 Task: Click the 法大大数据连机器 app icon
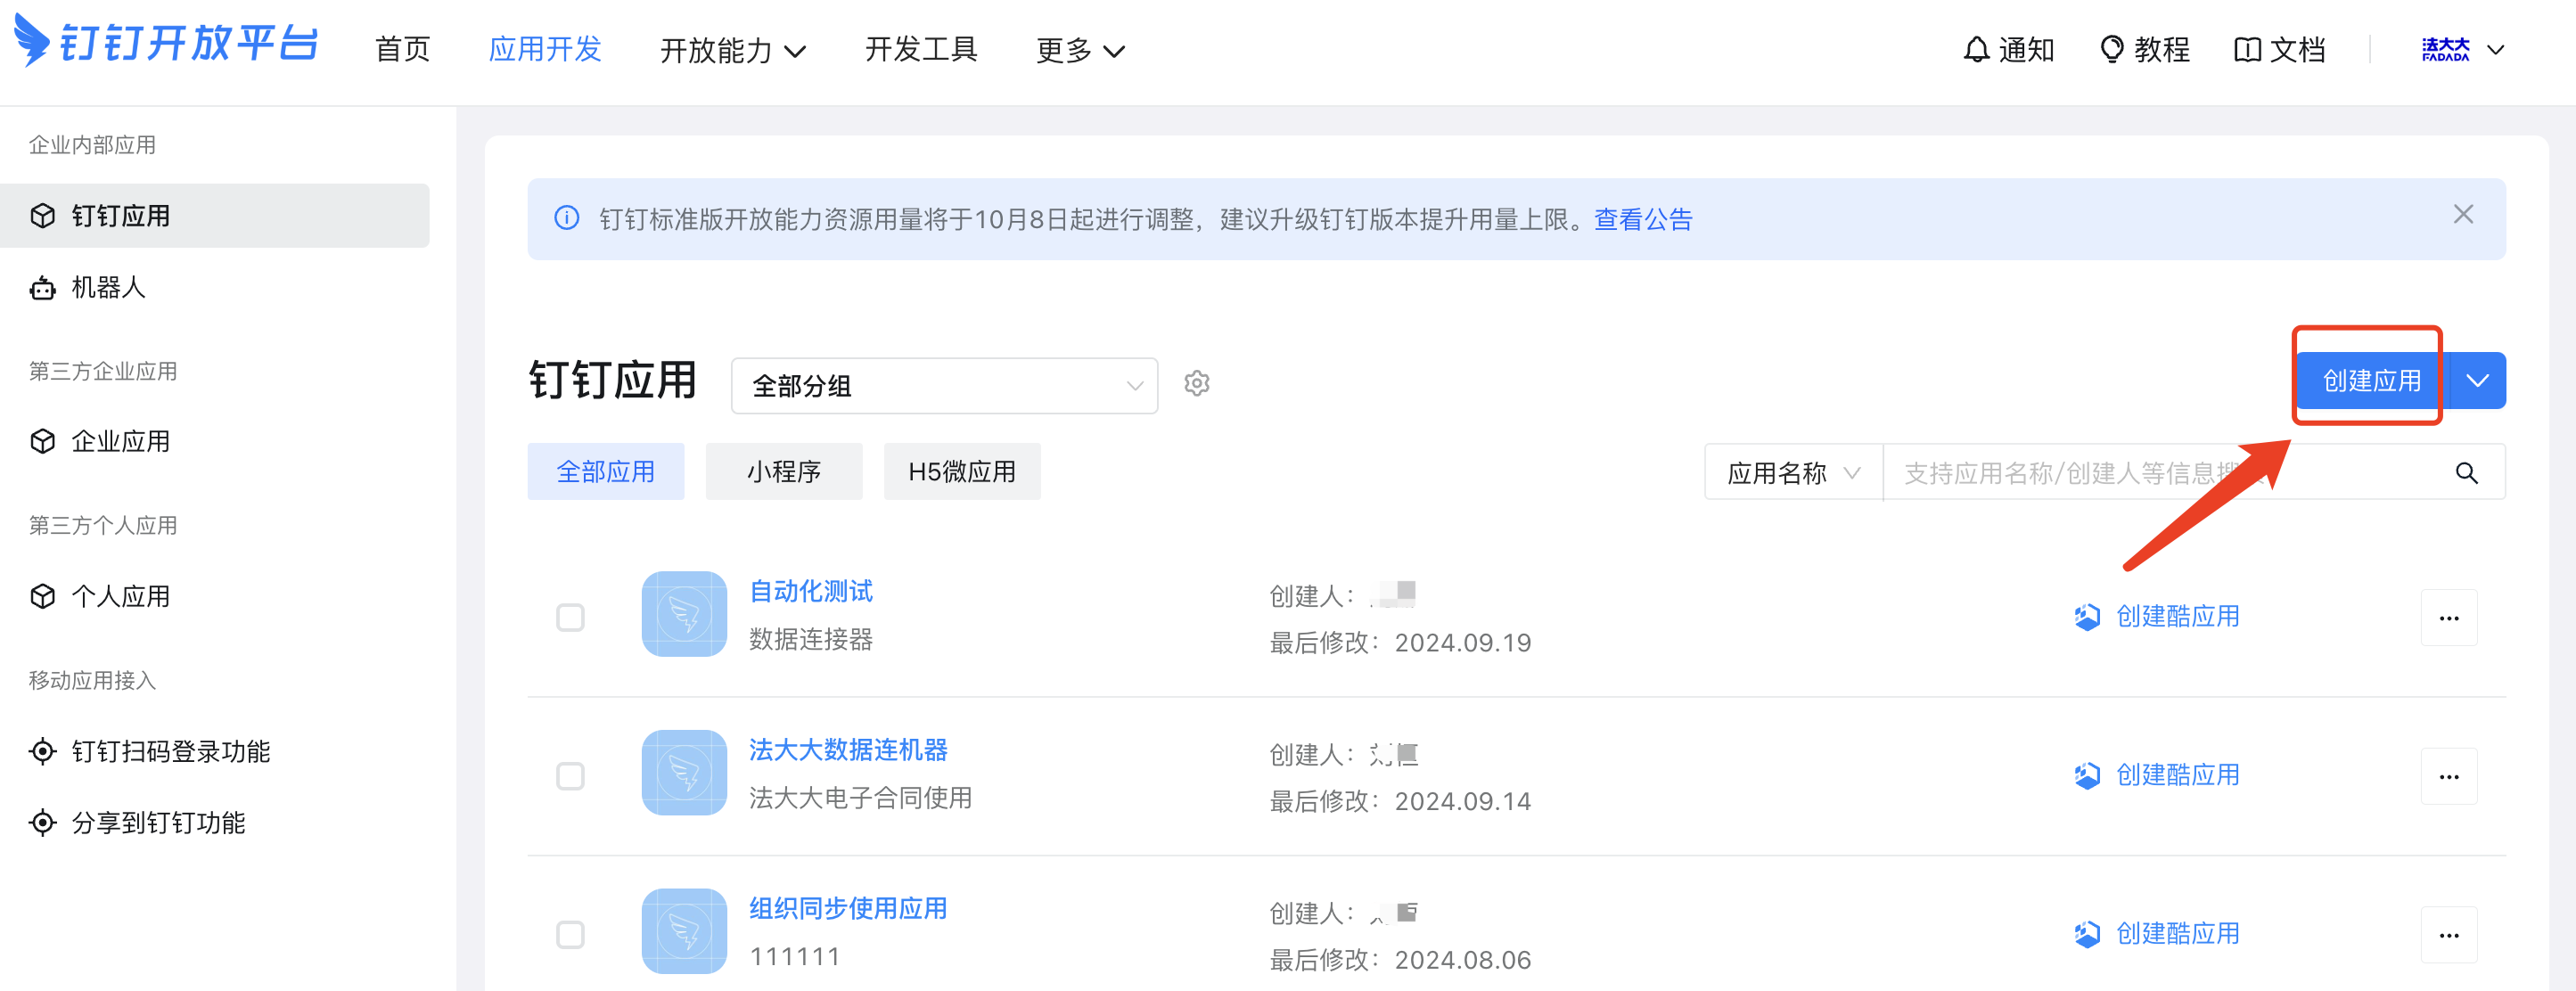pos(684,772)
